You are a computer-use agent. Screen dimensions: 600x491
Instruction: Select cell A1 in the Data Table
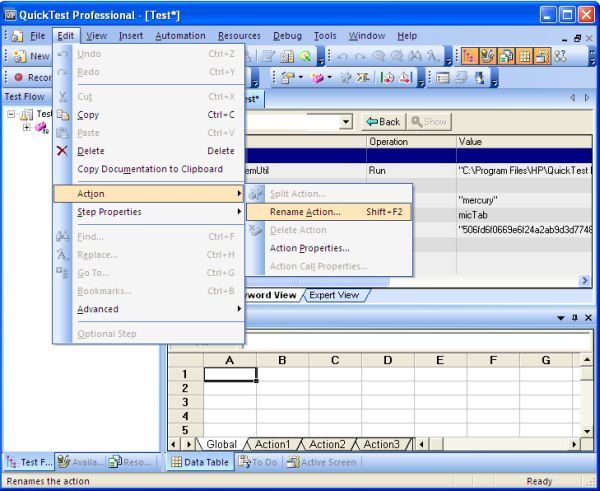click(x=230, y=374)
